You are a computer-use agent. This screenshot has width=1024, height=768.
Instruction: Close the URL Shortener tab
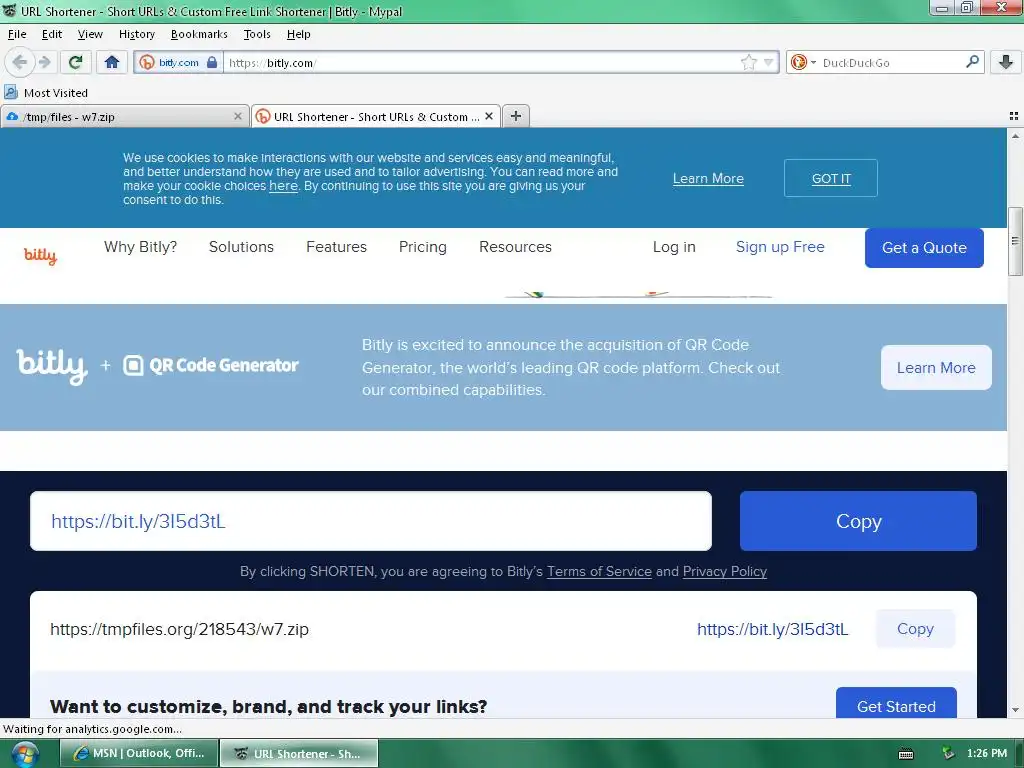(x=489, y=116)
